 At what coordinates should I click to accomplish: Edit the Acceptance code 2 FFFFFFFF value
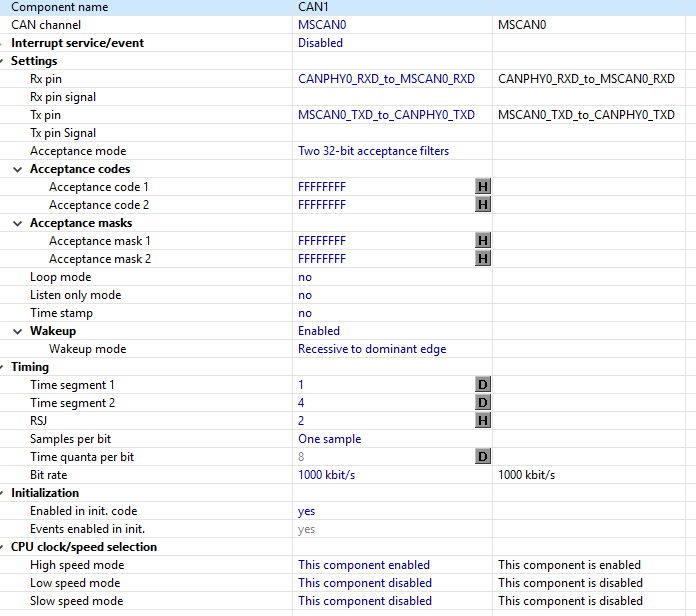pyautogui.click(x=322, y=205)
